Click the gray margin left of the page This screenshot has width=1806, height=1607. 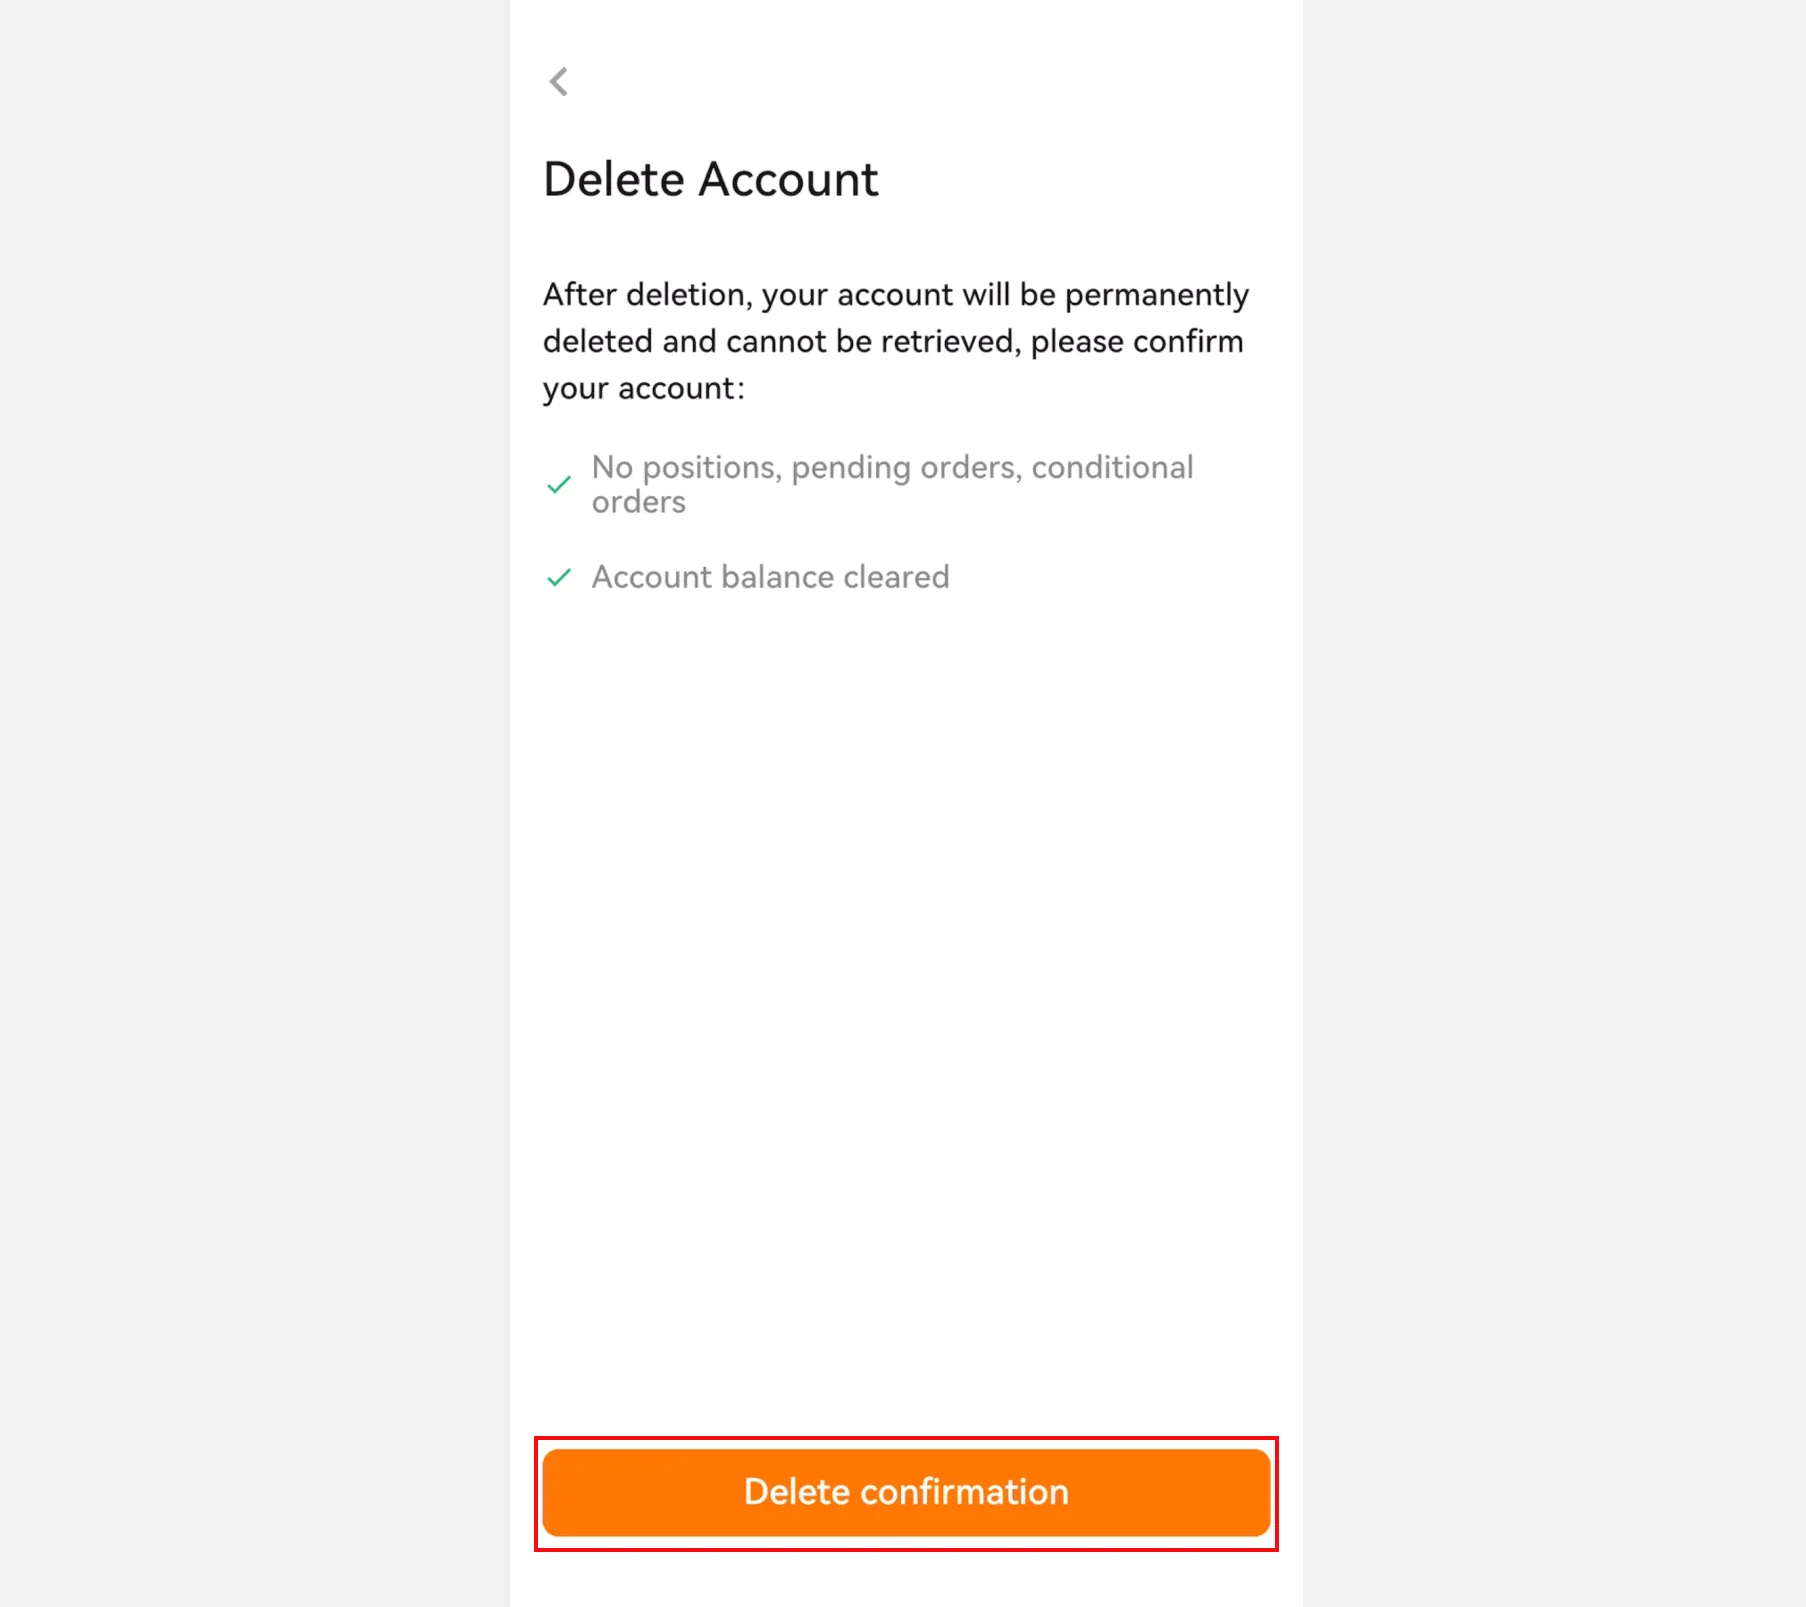click(x=250, y=800)
